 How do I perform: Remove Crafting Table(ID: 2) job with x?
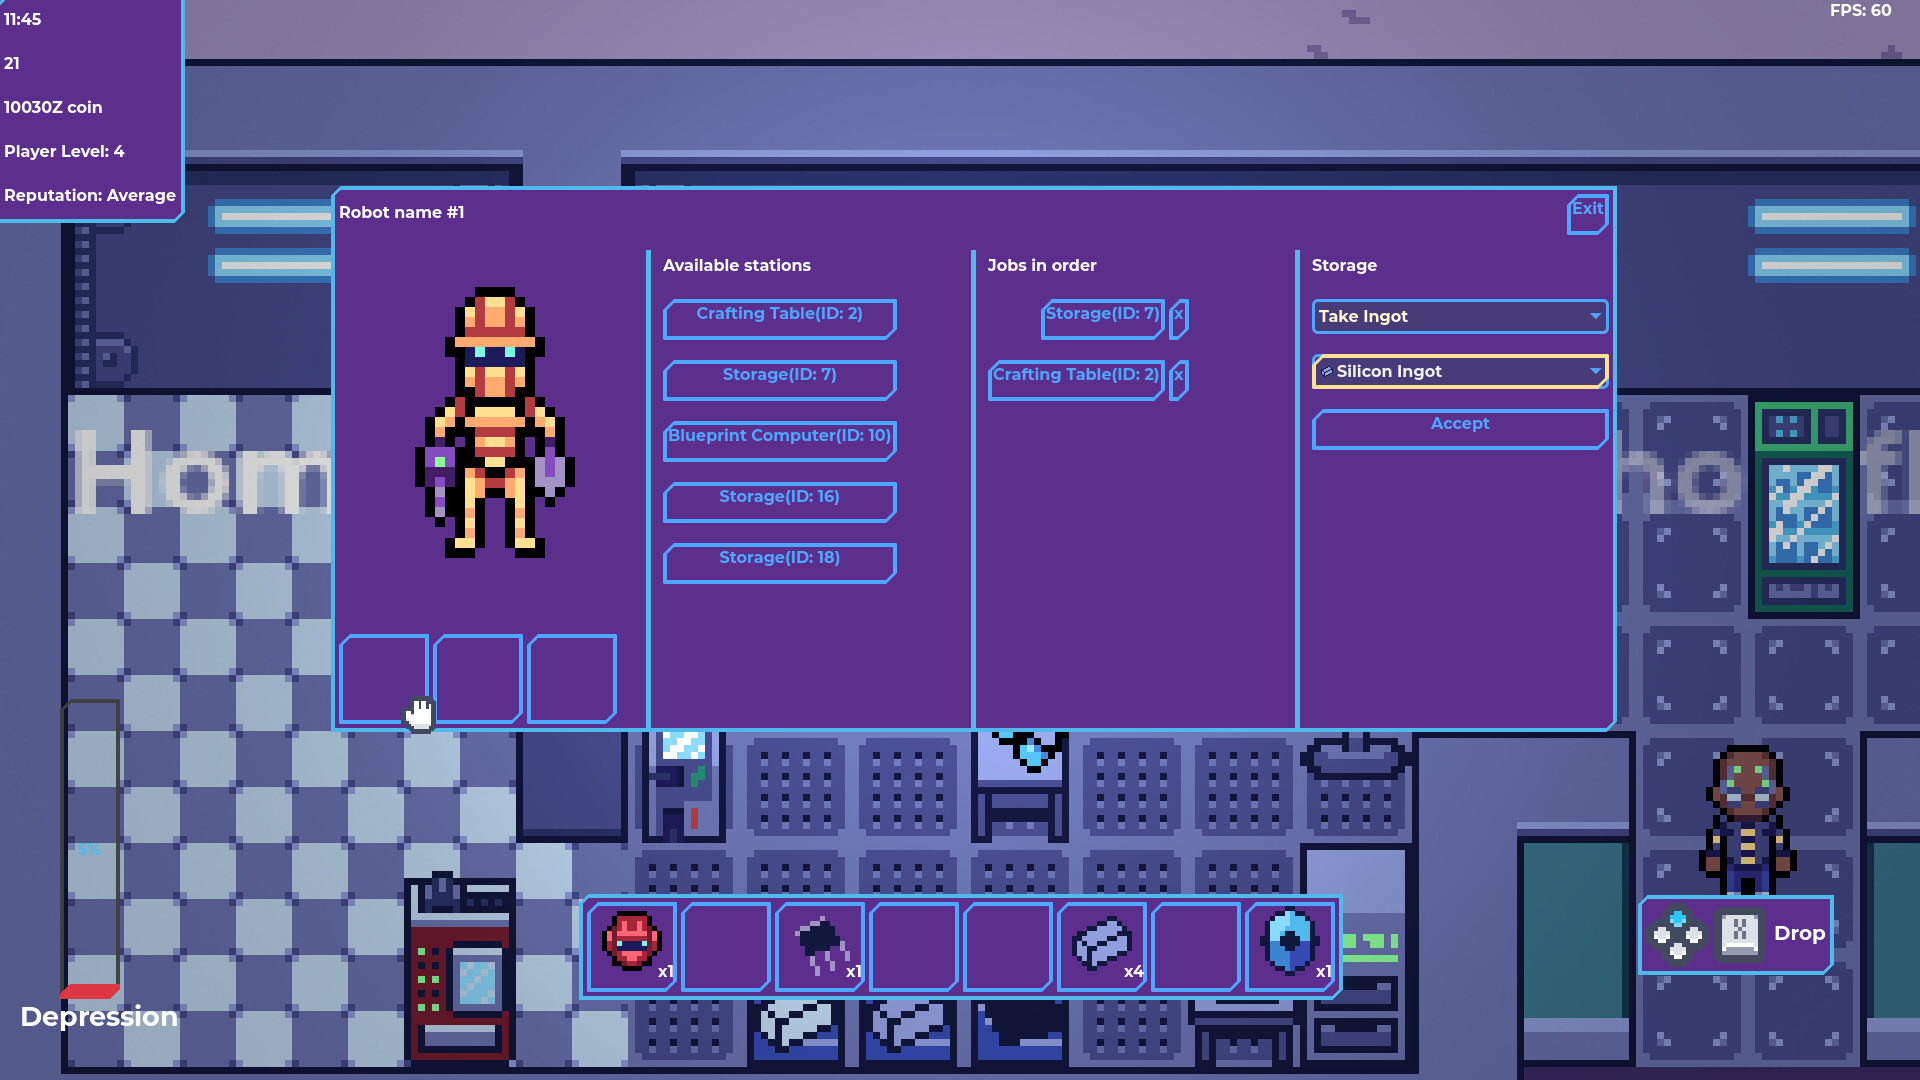click(x=1179, y=378)
